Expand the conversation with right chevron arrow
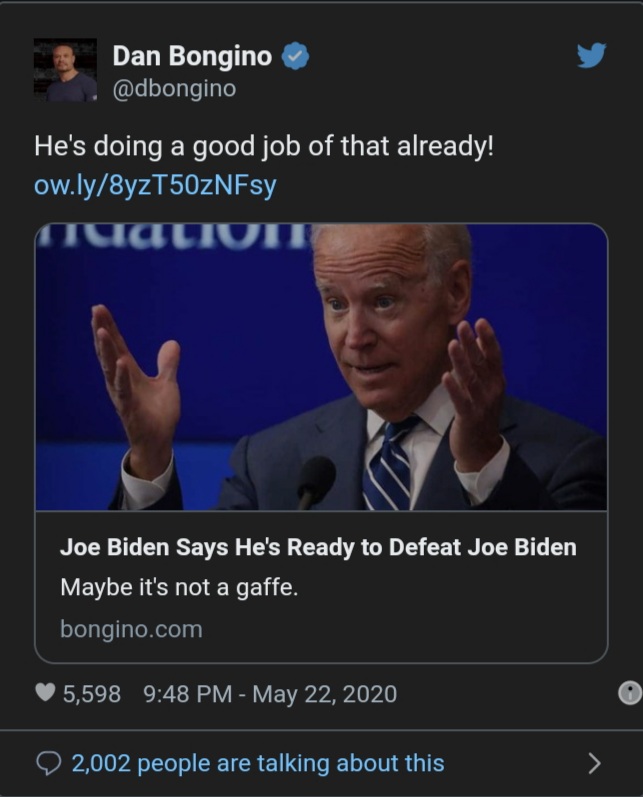 click(594, 763)
